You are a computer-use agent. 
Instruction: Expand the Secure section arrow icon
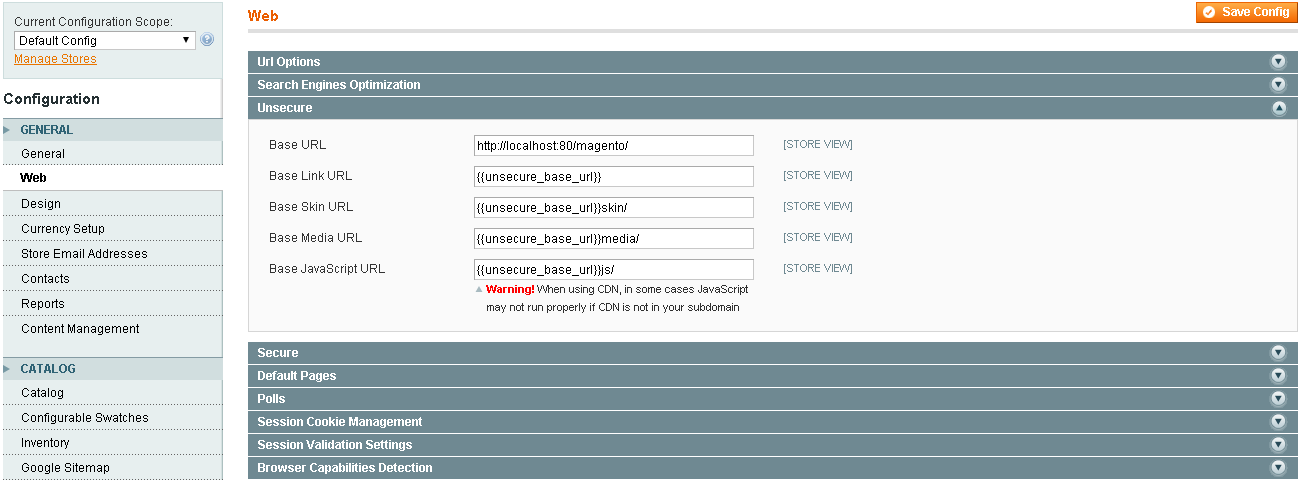(x=1277, y=353)
